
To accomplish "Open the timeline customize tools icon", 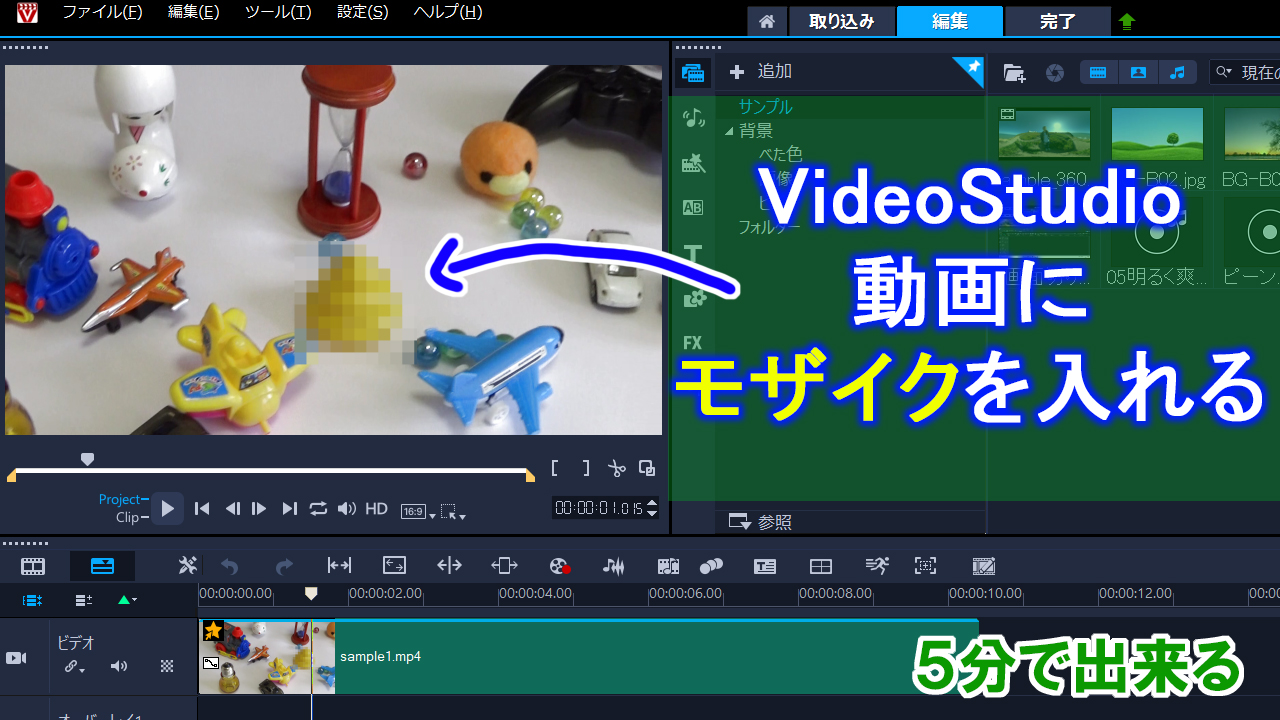I will point(187,566).
